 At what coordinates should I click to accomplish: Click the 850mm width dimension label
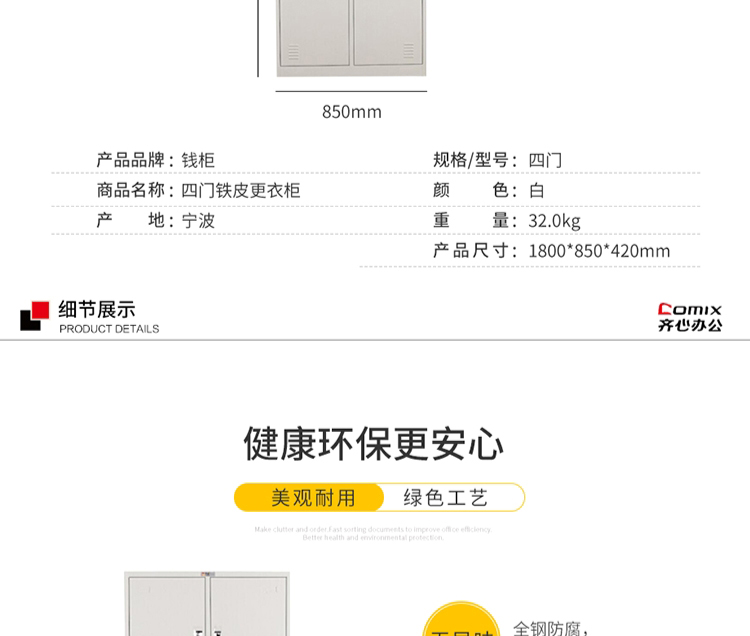pos(351,112)
